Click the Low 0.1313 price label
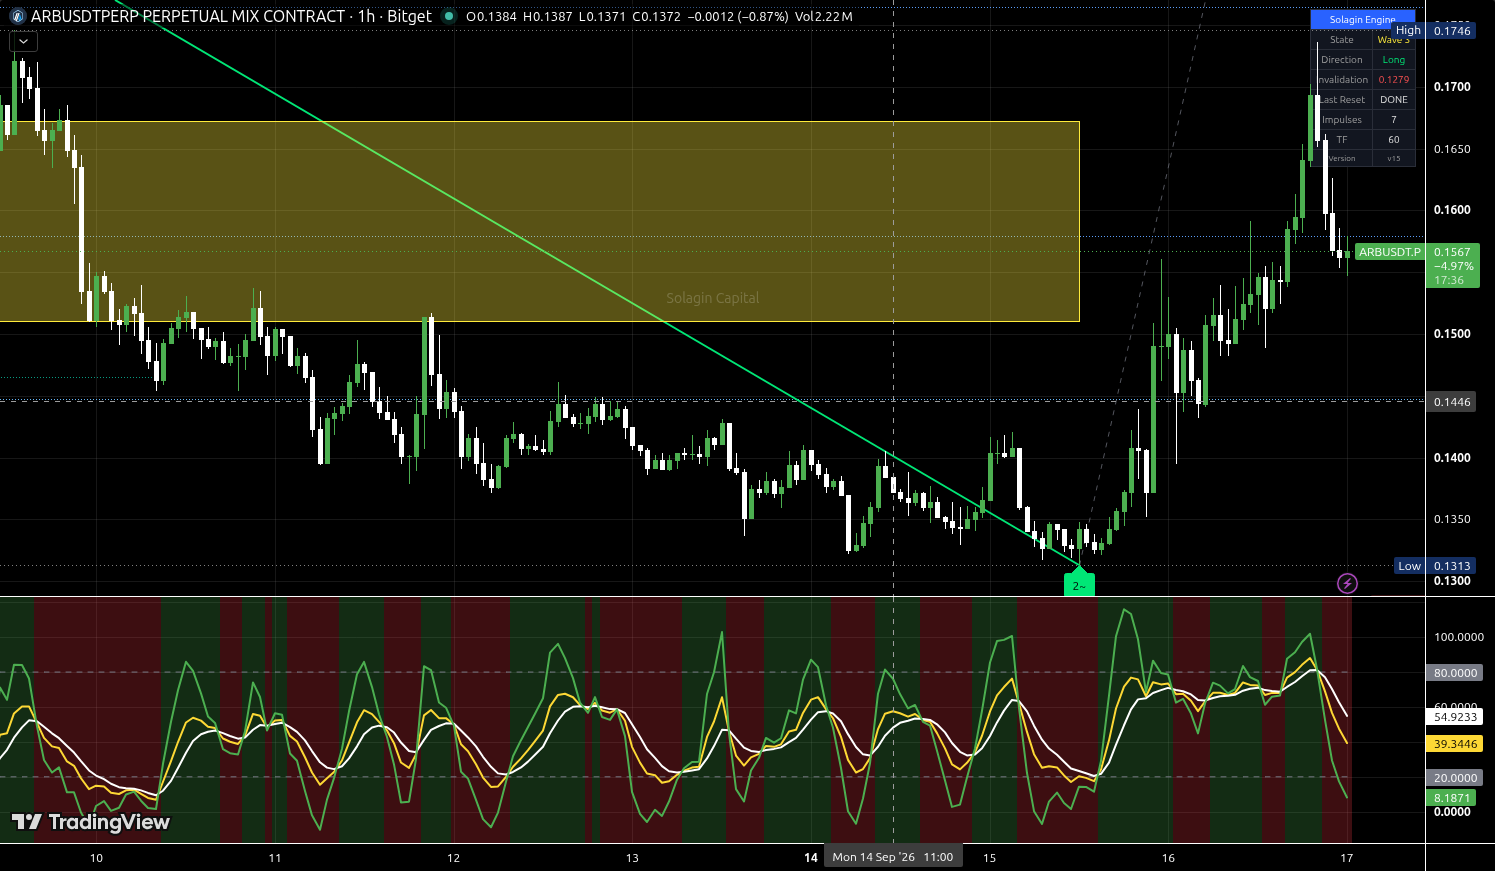 coord(1436,566)
